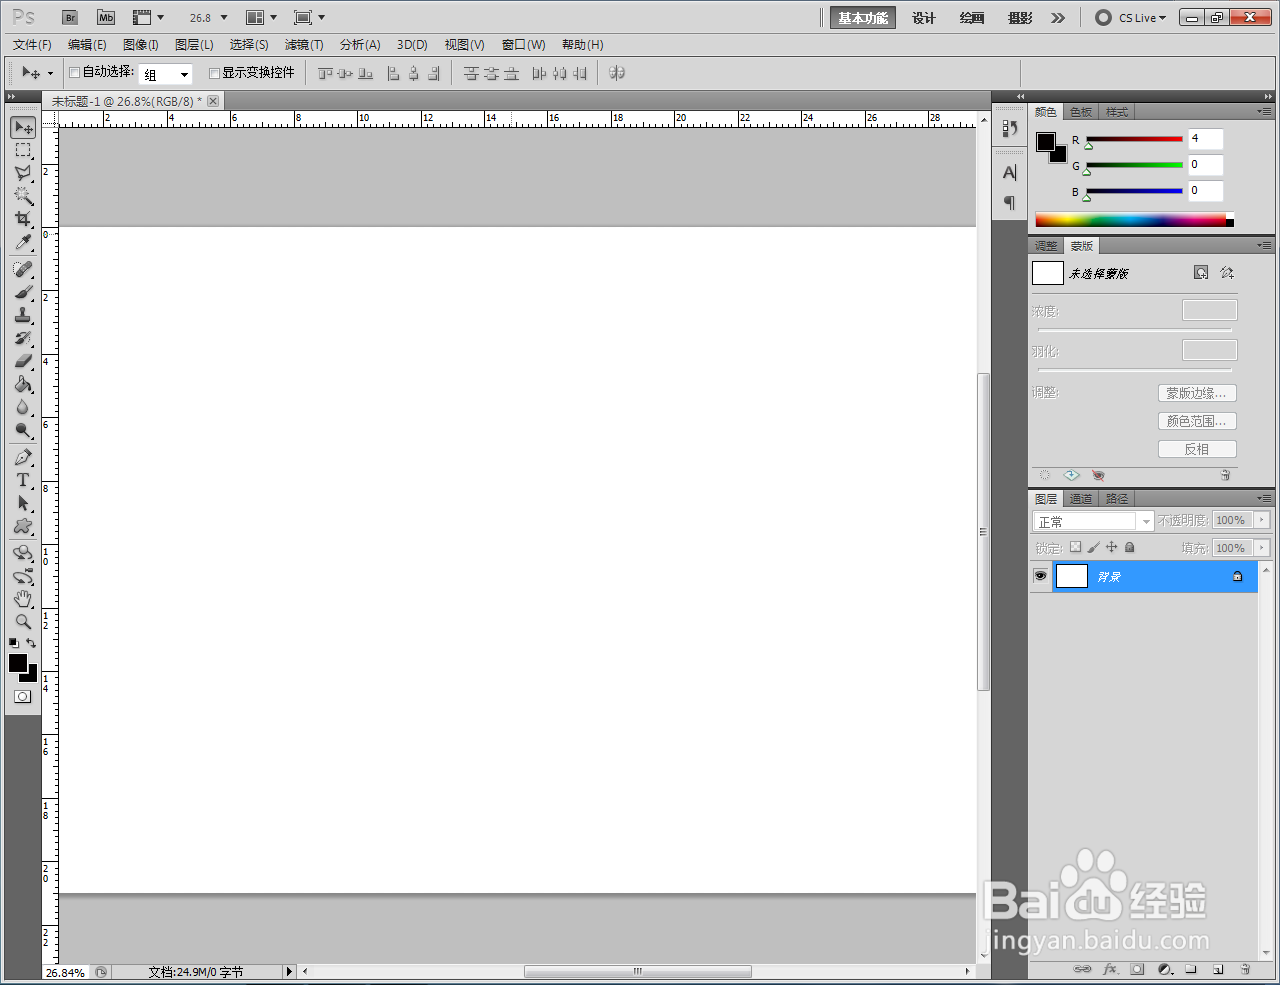Screen dimensions: 1280x985
Task: Switch to the Adjustments tab
Action: click(1046, 246)
